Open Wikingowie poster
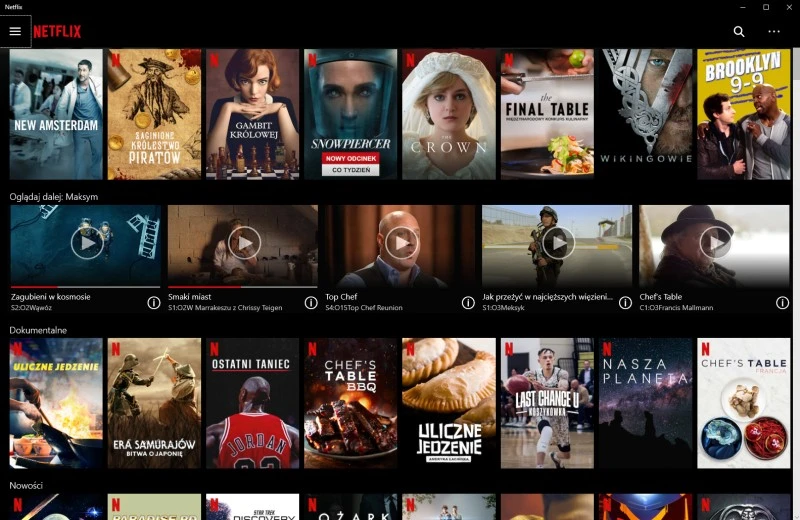 click(645, 114)
